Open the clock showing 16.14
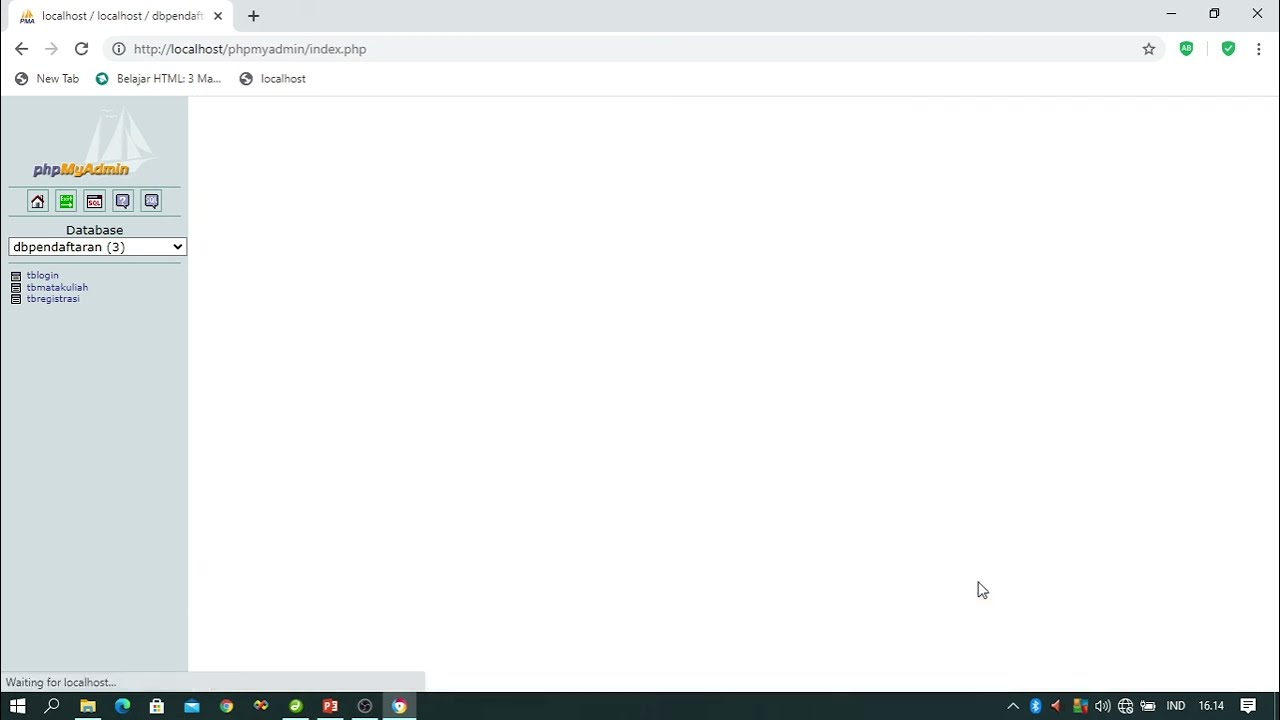Screen dimensions: 1280x720 tap(1211, 706)
